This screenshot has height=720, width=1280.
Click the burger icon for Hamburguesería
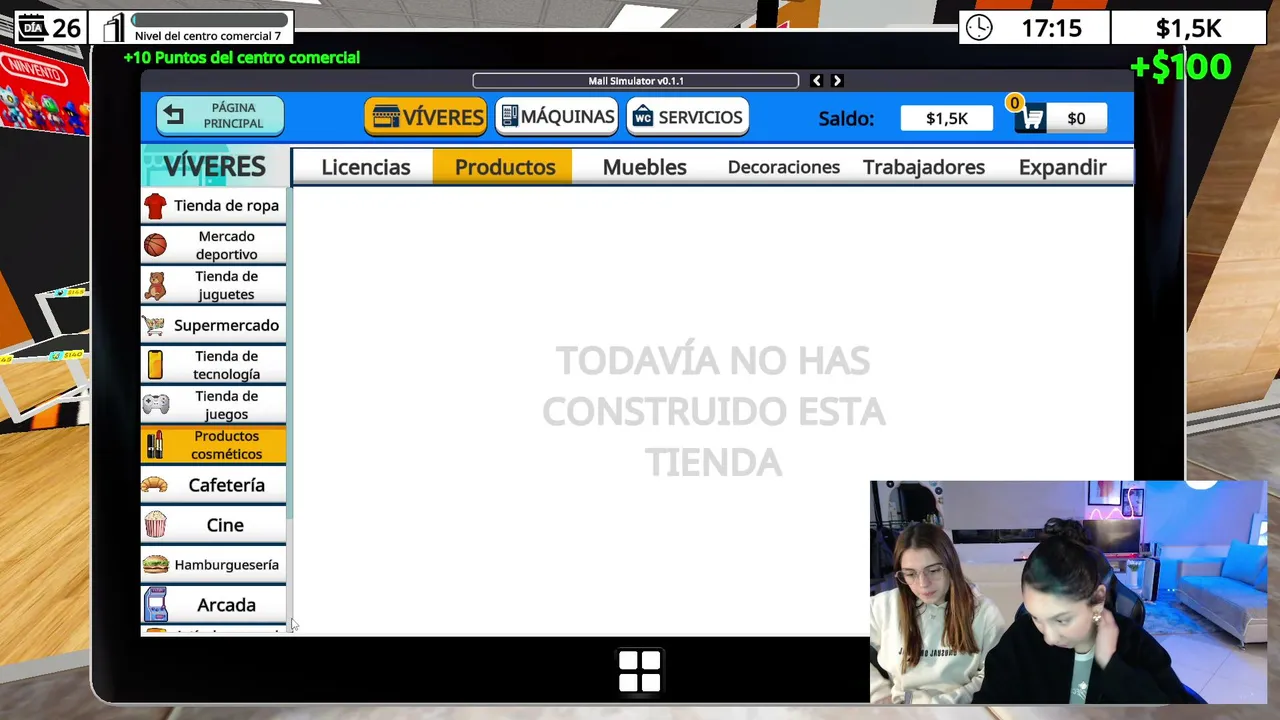(x=155, y=565)
